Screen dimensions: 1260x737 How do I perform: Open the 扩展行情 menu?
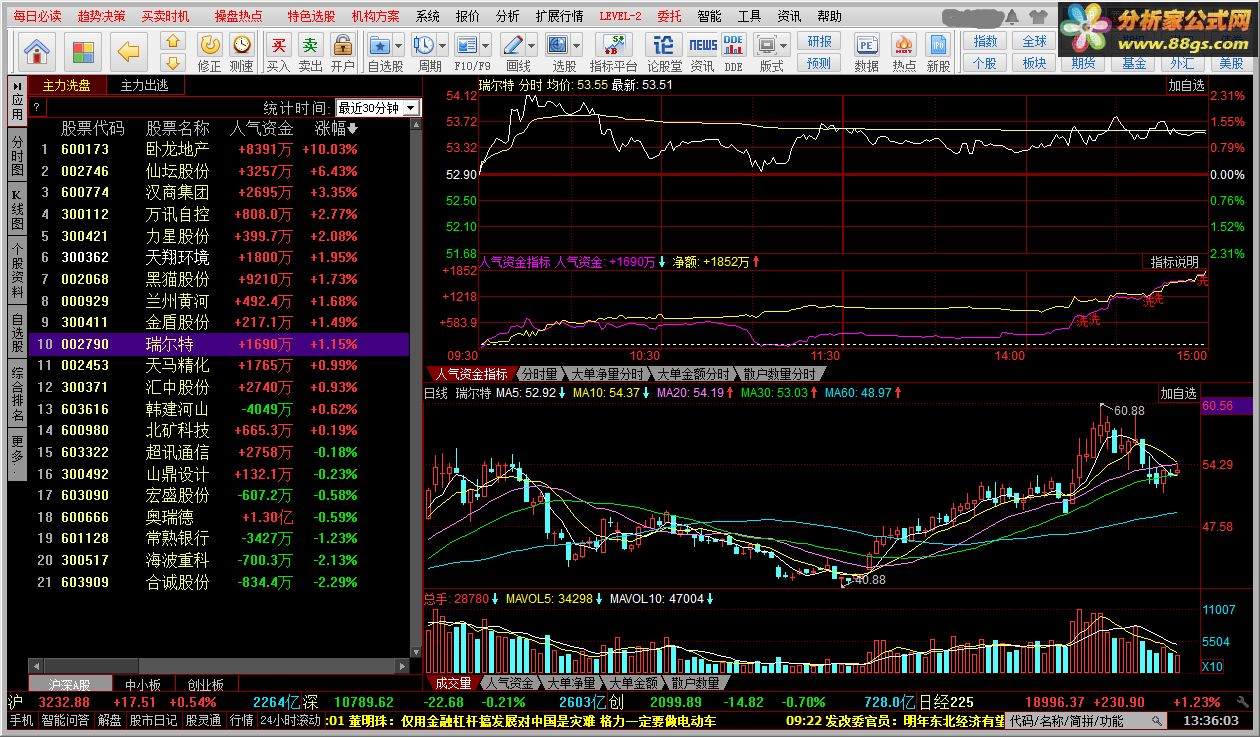coord(559,16)
